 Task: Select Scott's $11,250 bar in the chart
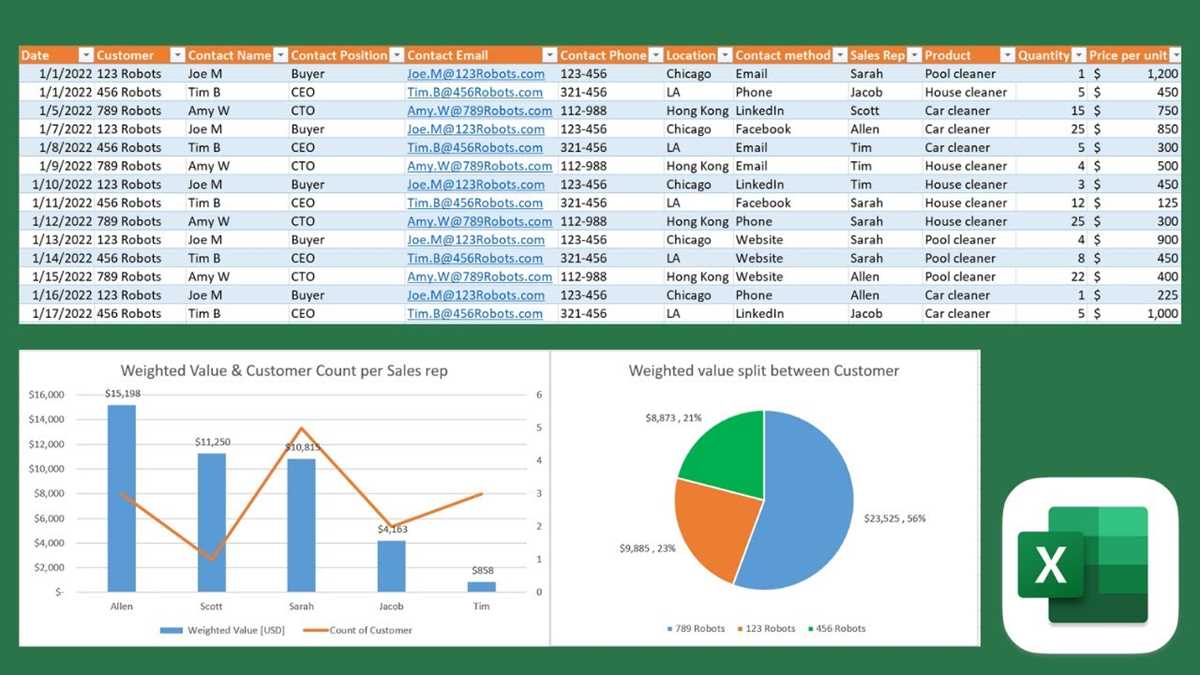[x=212, y=522]
